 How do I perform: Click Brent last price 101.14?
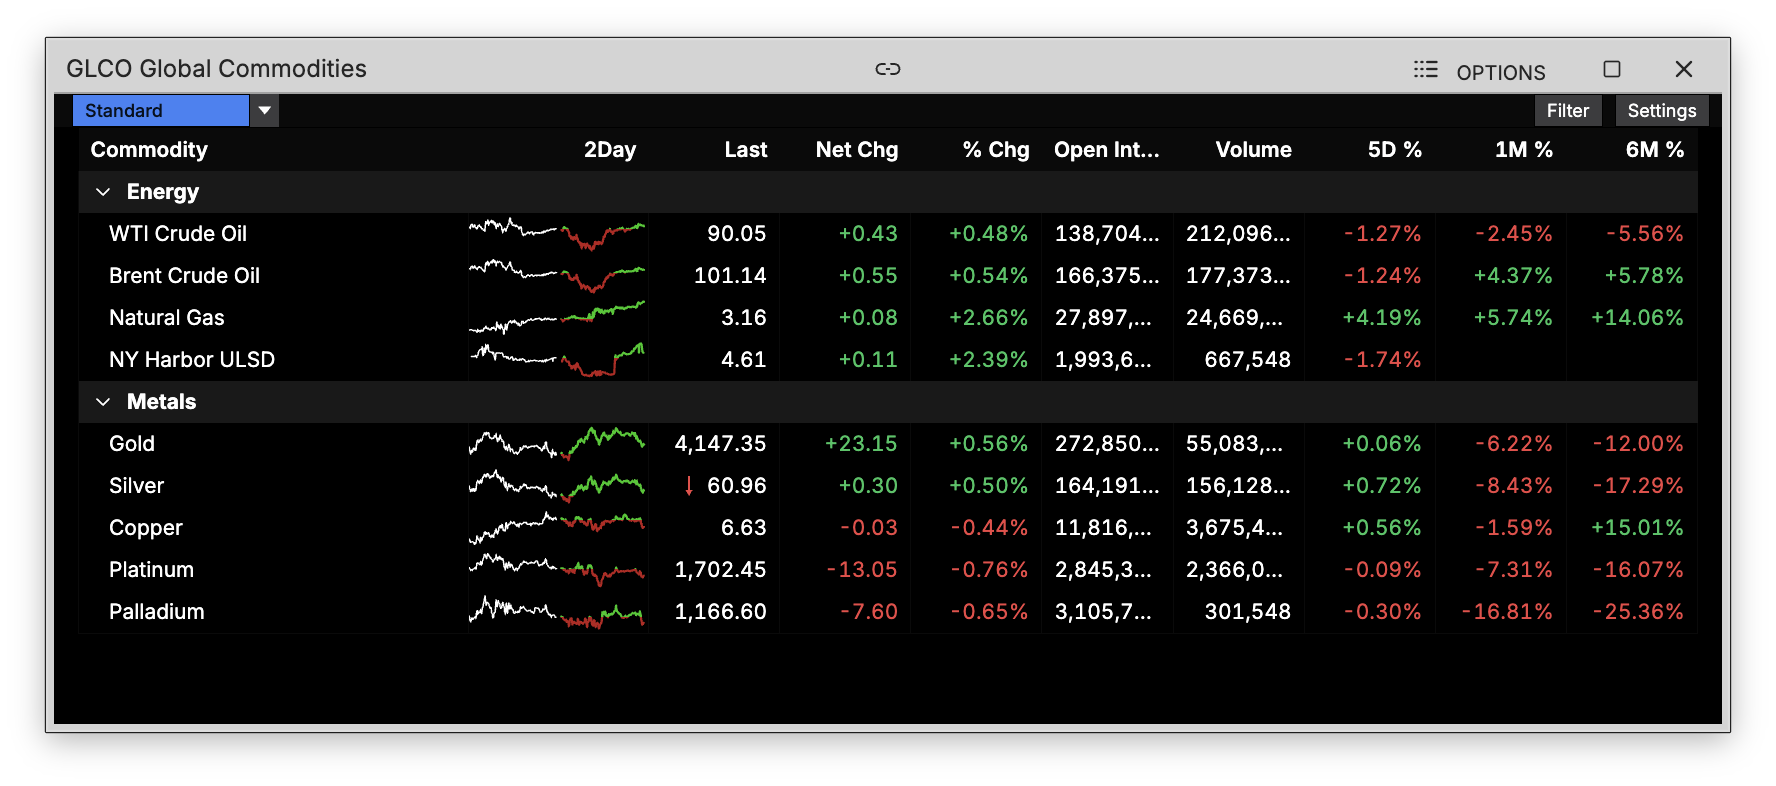730,276
